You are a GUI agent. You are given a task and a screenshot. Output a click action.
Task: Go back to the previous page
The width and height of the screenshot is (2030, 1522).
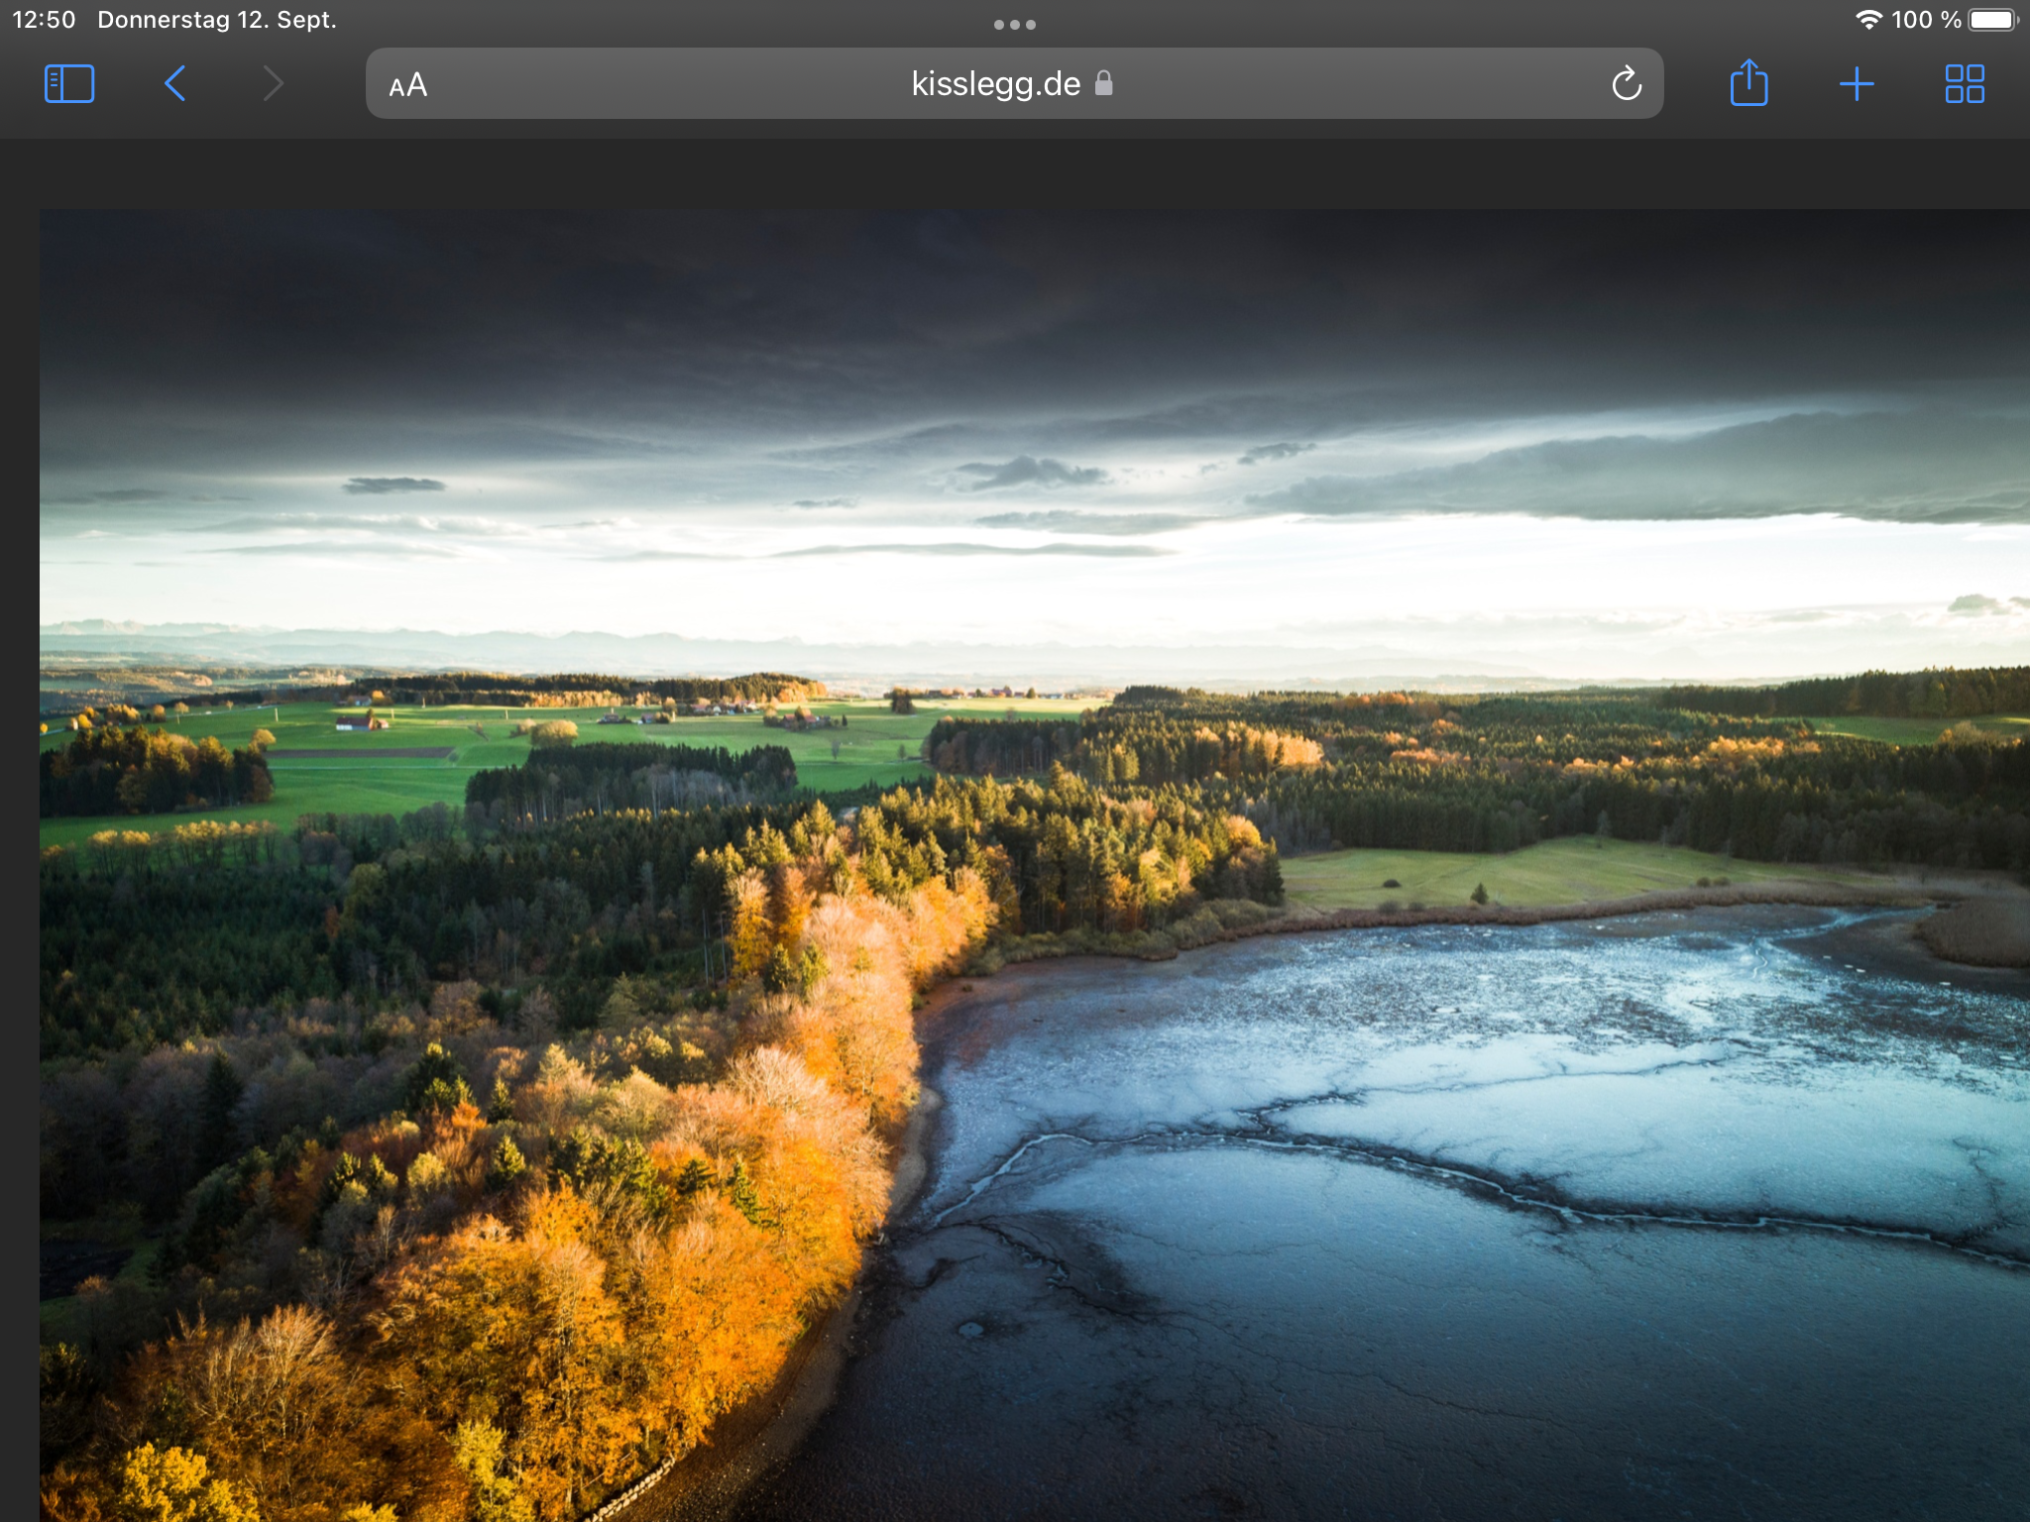click(x=175, y=84)
